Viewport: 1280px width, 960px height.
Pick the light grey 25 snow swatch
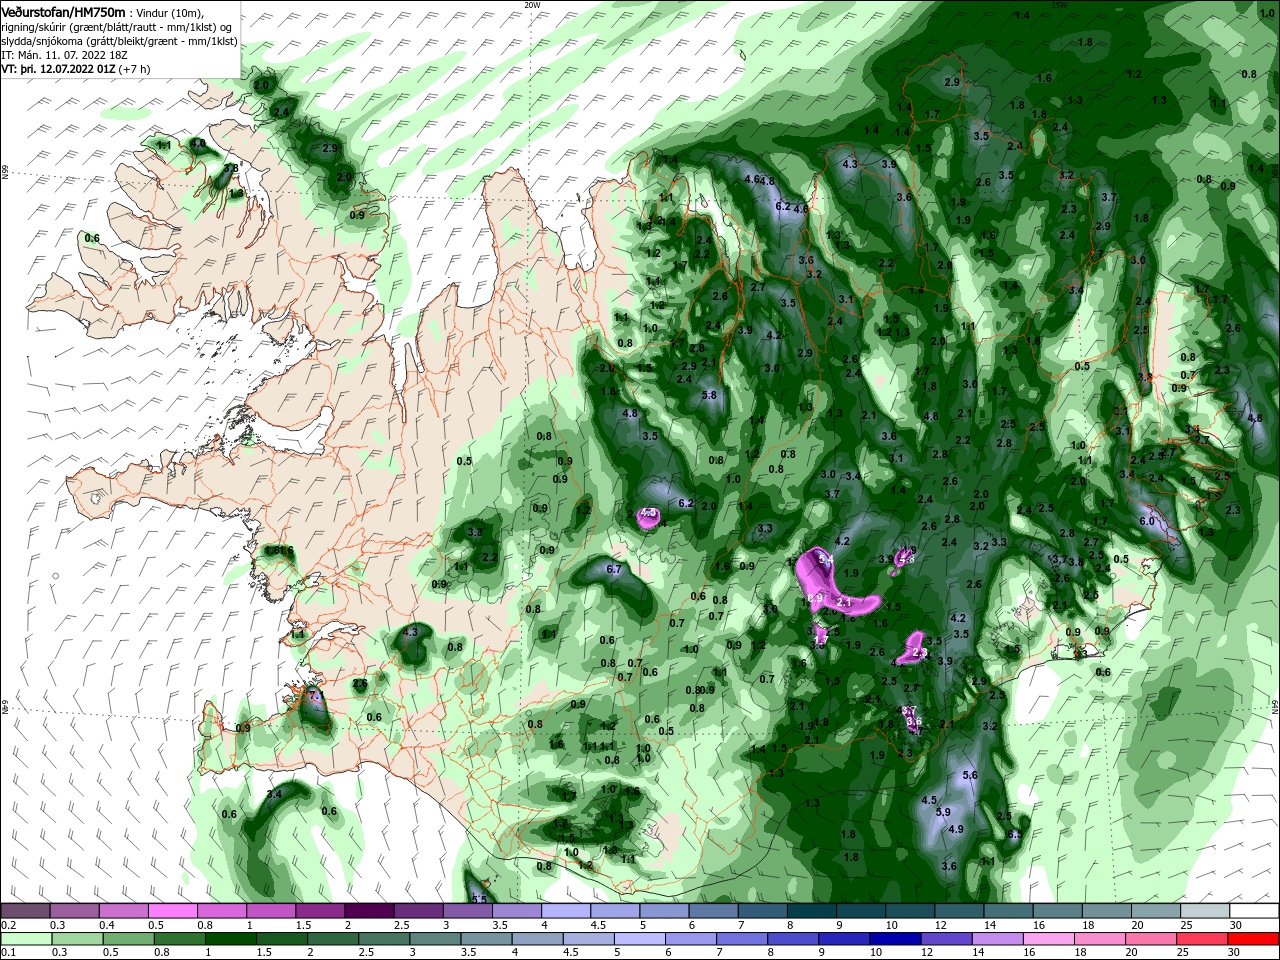point(1205,911)
